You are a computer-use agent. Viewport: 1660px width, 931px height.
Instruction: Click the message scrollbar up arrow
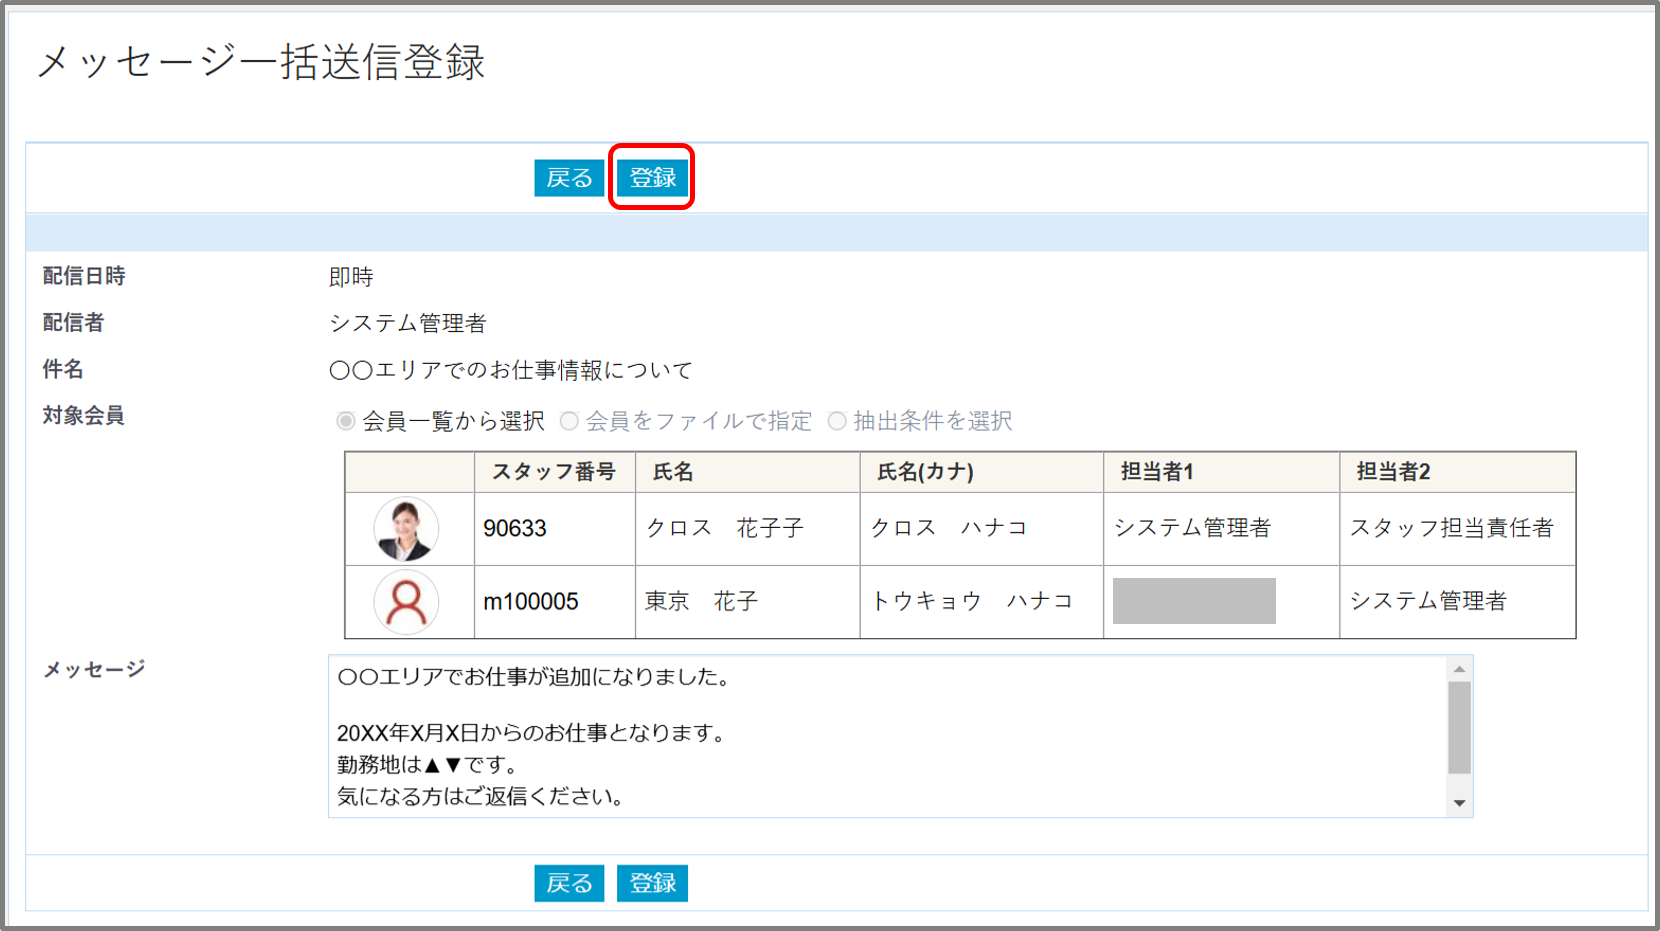[x=1460, y=669]
